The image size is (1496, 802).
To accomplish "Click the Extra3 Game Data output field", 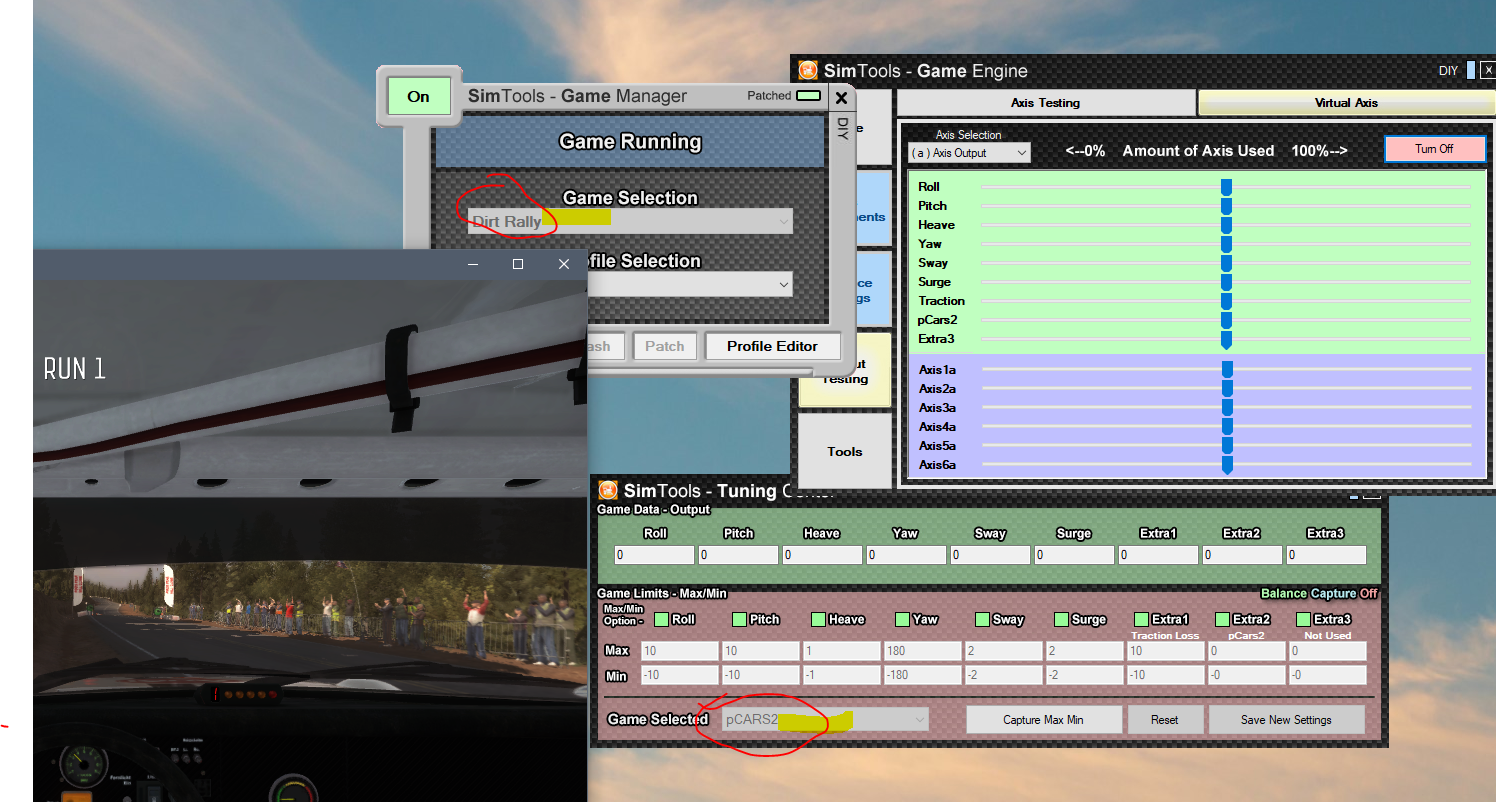I will tap(1325, 554).
